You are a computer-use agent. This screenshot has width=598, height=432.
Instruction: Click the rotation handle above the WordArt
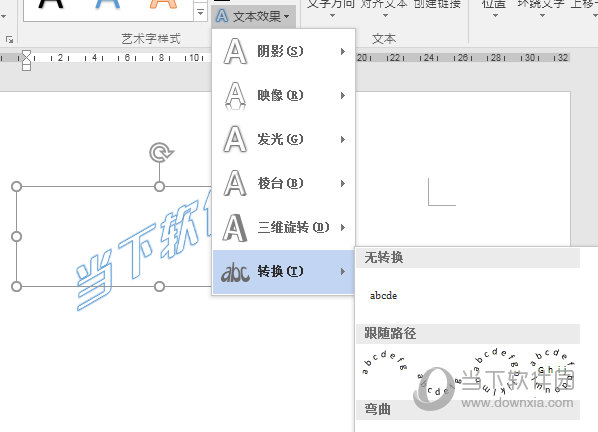[161, 153]
